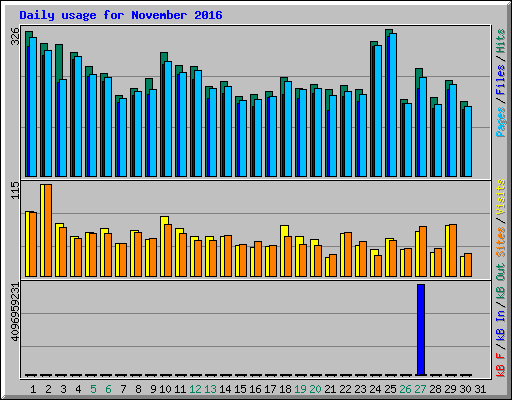Image resolution: width=512 pixels, height=400 pixels.
Task: Click day label 26 on the x-axis
Action: 405,389
